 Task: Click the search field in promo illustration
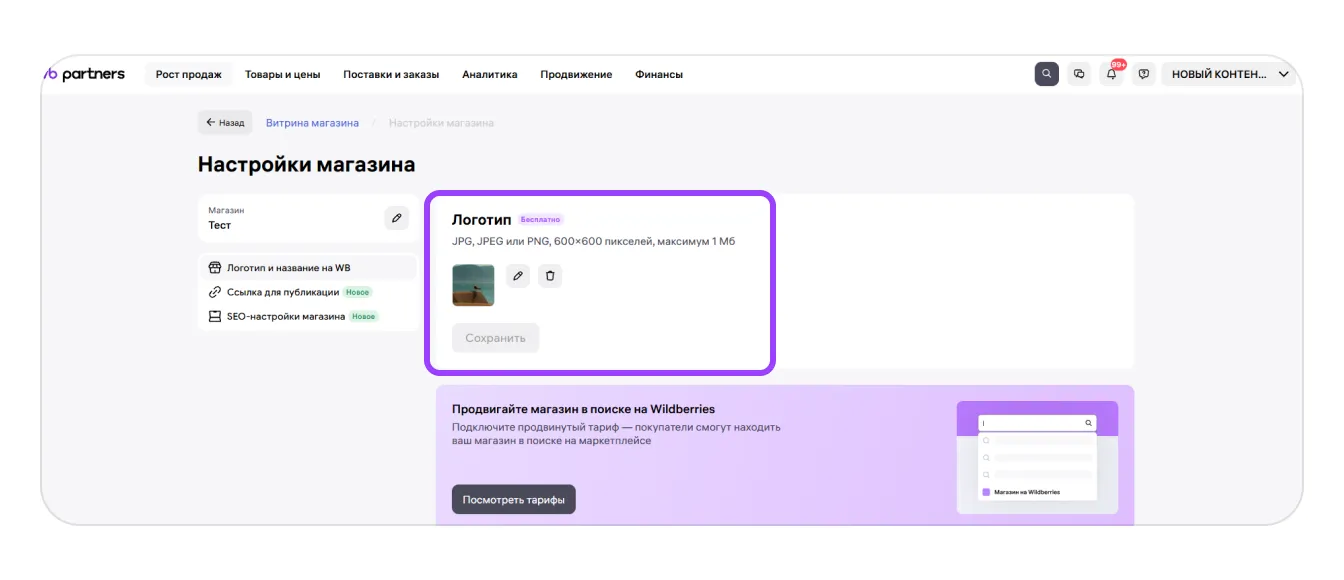point(1037,423)
